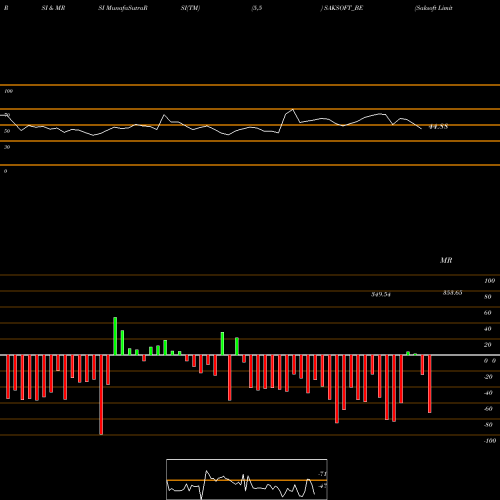The width and height of the screenshot is (500, 500).
Task: Click the current RSI value 44.38
Action: click(438, 127)
